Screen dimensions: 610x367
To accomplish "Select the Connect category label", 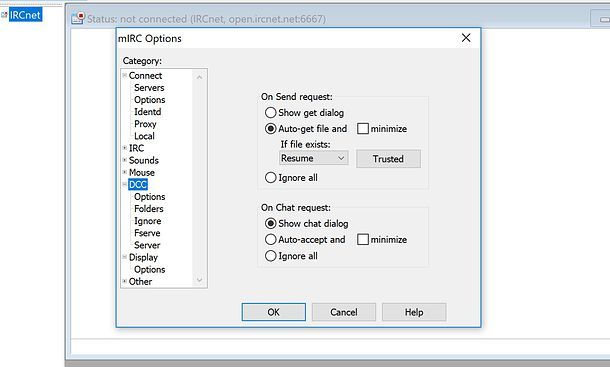I will (x=145, y=76).
